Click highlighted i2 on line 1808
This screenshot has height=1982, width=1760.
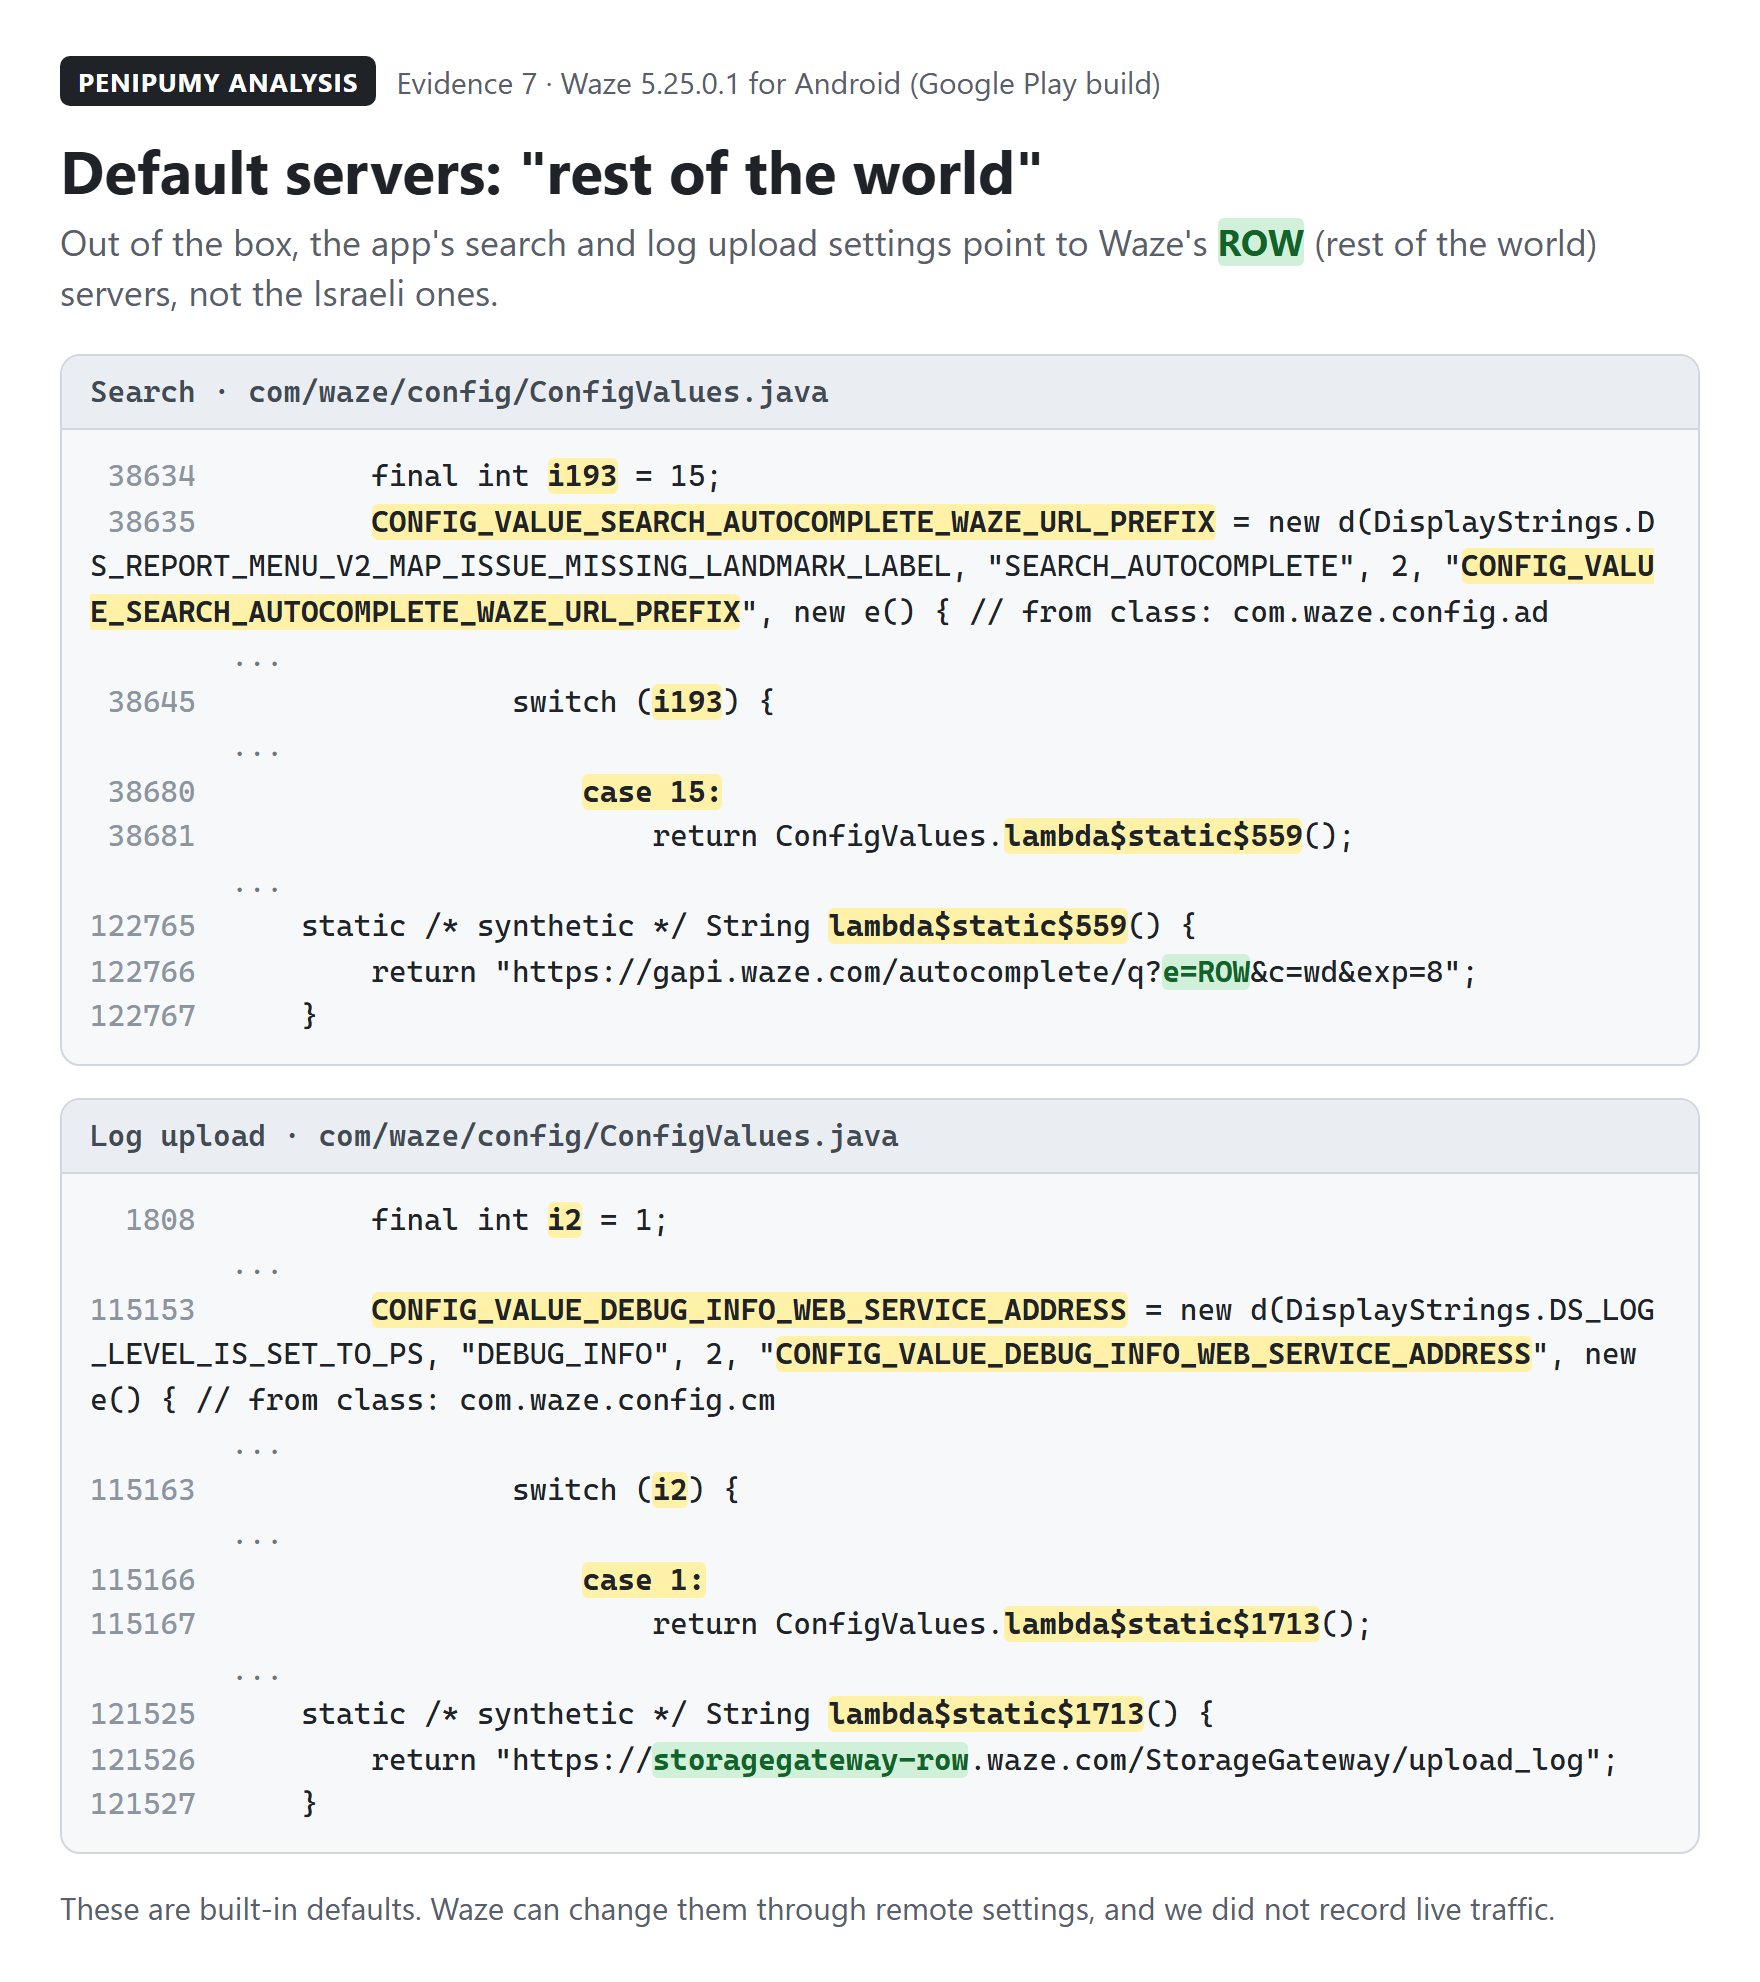[564, 1220]
